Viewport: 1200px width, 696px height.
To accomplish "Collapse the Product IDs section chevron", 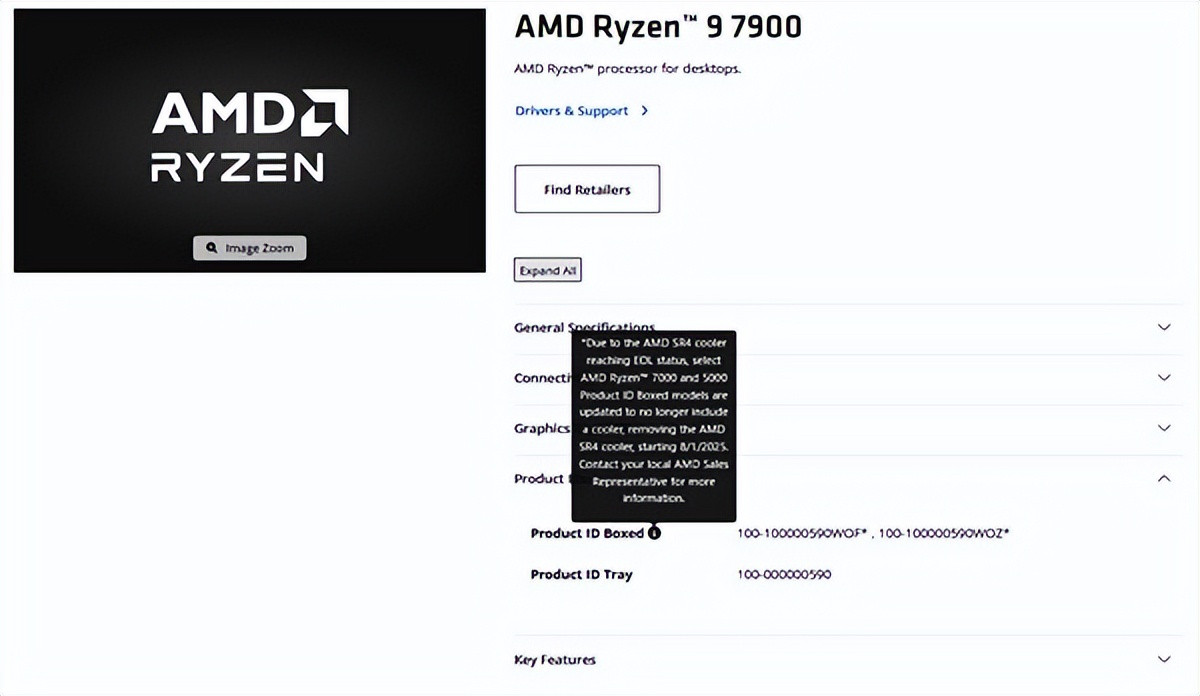I will tap(1163, 479).
